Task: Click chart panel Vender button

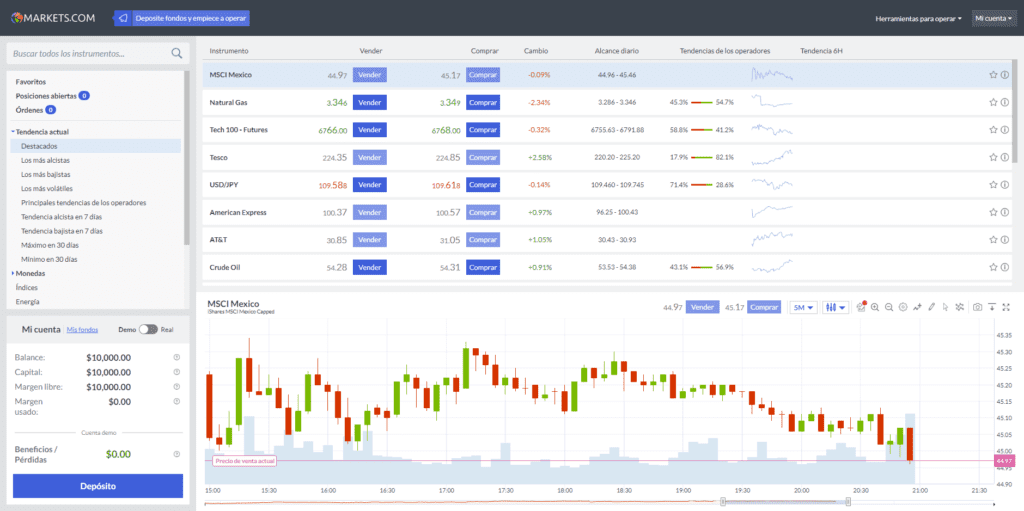Action: pos(702,307)
